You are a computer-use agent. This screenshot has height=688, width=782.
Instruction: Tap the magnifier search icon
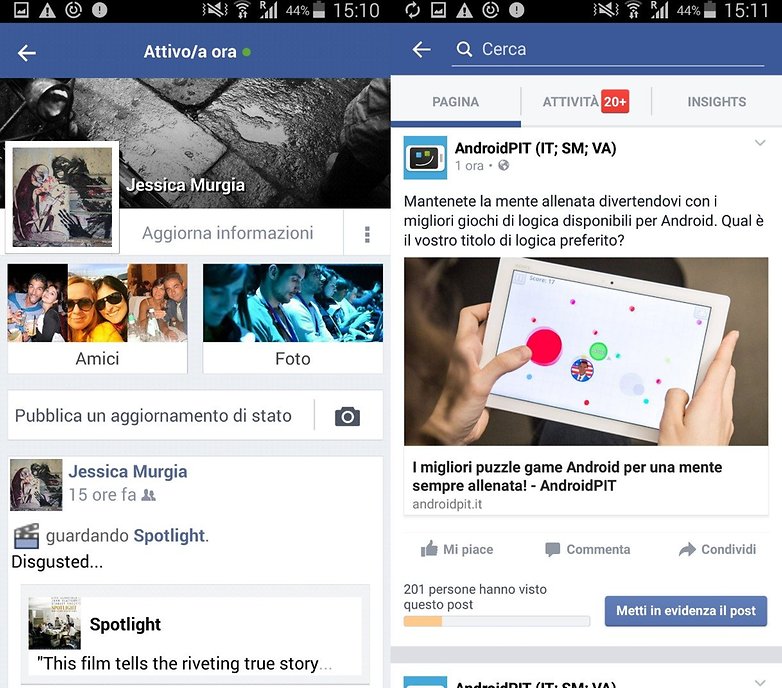pyautogui.click(x=464, y=49)
